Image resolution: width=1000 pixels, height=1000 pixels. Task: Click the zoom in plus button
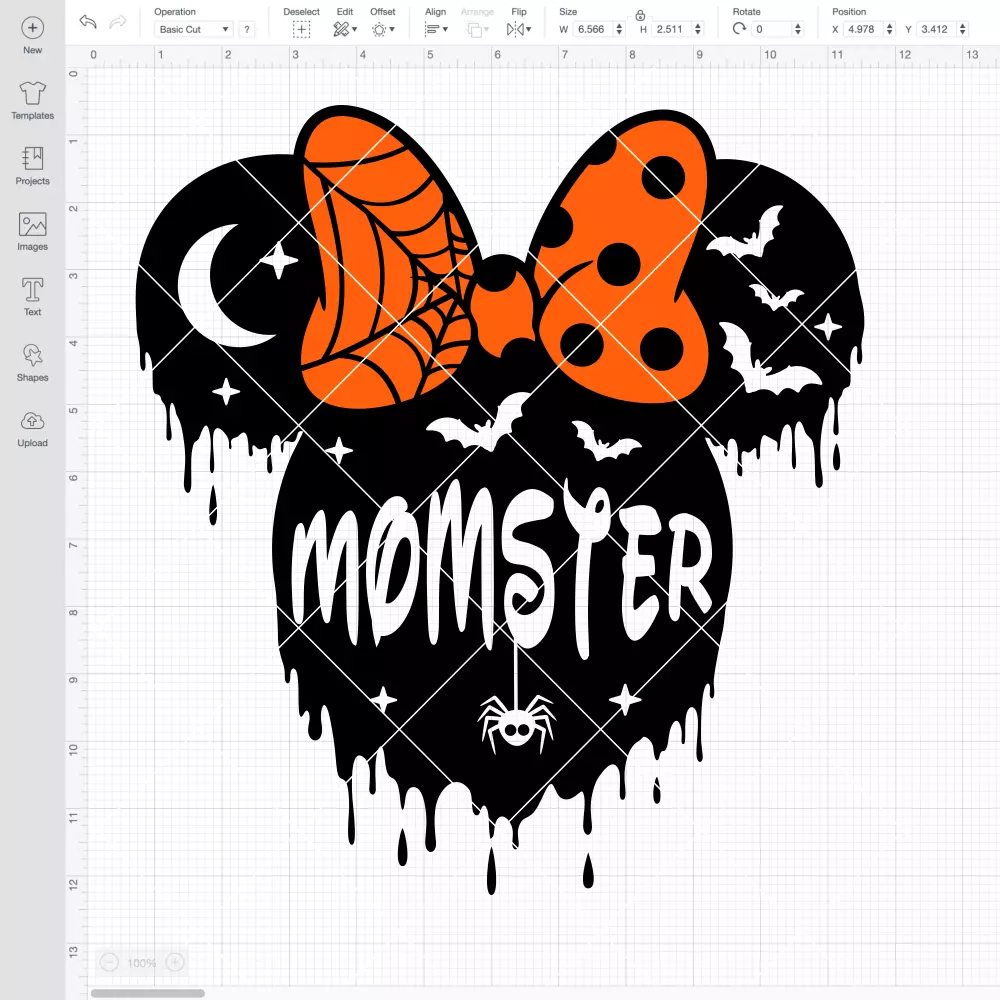point(175,962)
